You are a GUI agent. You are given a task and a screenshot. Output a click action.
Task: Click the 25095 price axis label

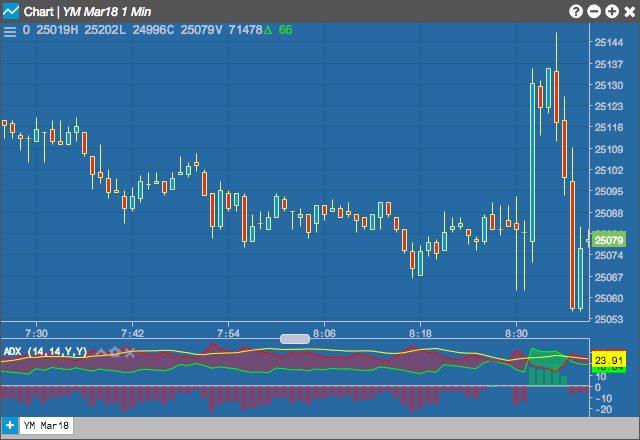(609, 191)
